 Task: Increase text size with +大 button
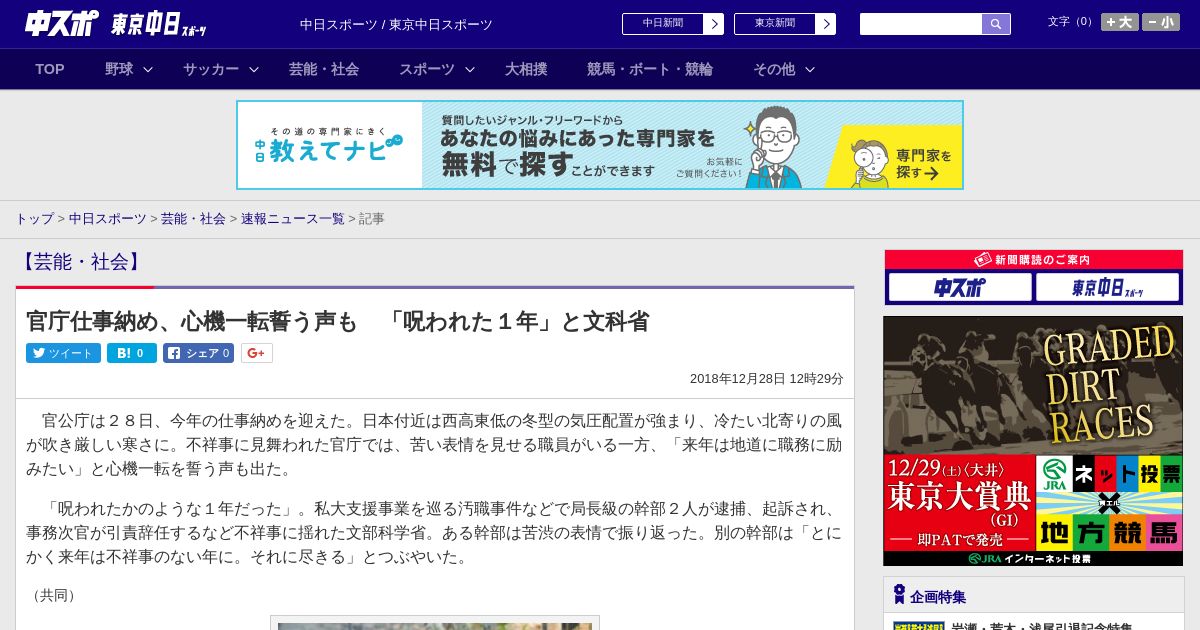click(1120, 22)
